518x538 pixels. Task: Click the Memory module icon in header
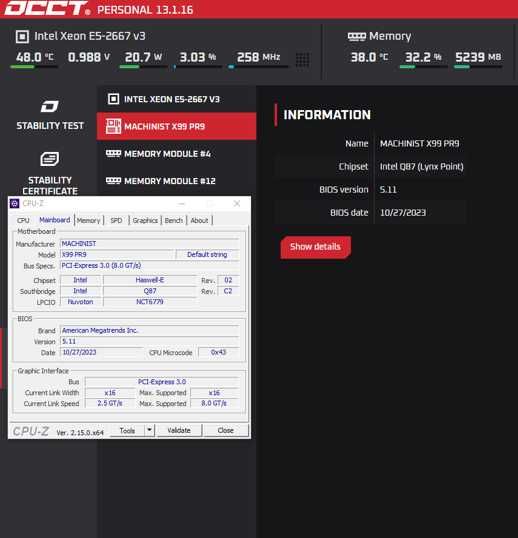pyautogui.click(x=357, y=36)
